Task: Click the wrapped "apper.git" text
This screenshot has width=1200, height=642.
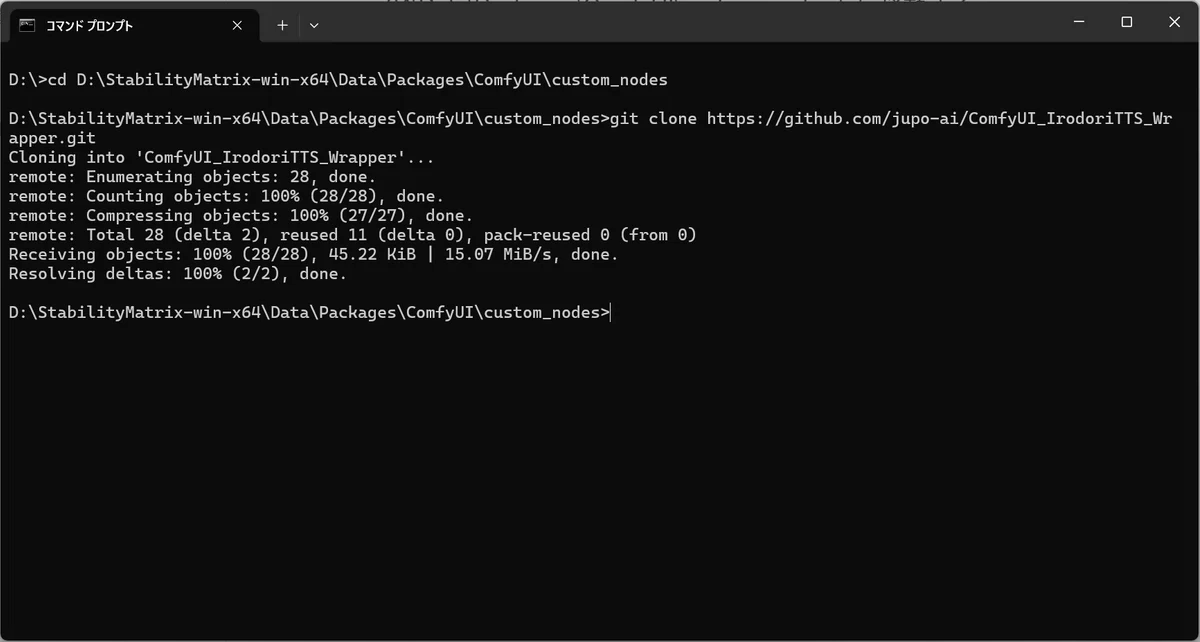Action: [52, 138]
